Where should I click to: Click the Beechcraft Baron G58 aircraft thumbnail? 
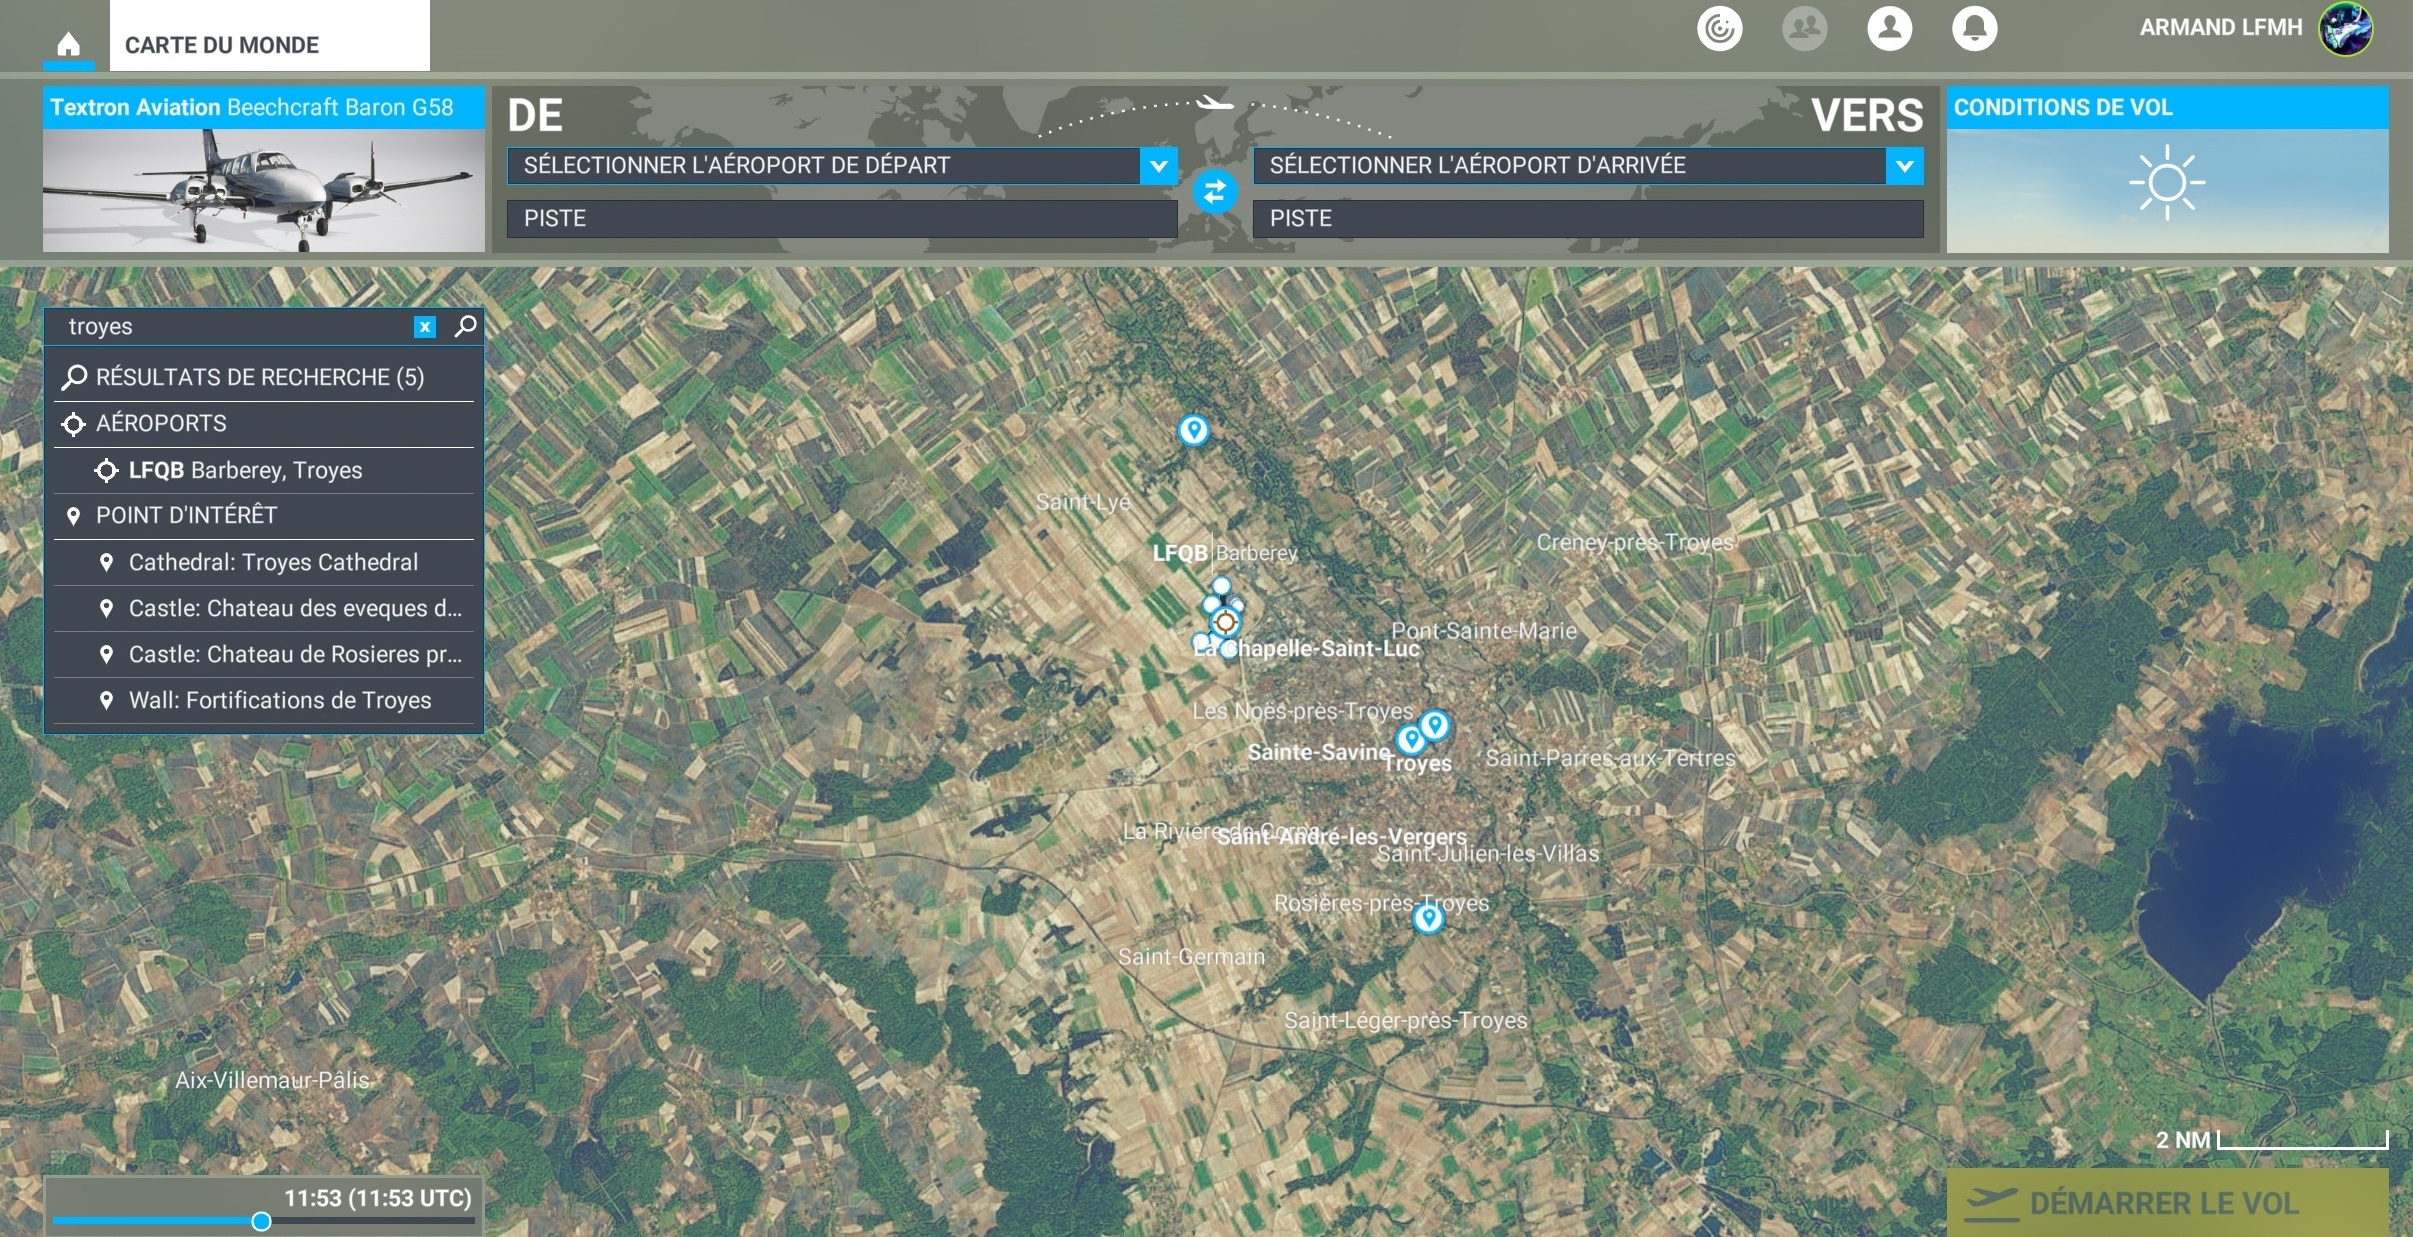tap(263, 189)
